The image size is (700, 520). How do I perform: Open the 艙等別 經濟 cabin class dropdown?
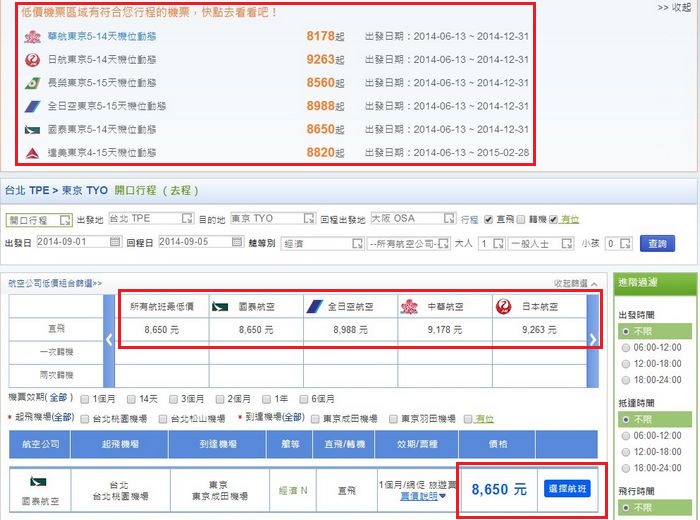click(322, 244)
